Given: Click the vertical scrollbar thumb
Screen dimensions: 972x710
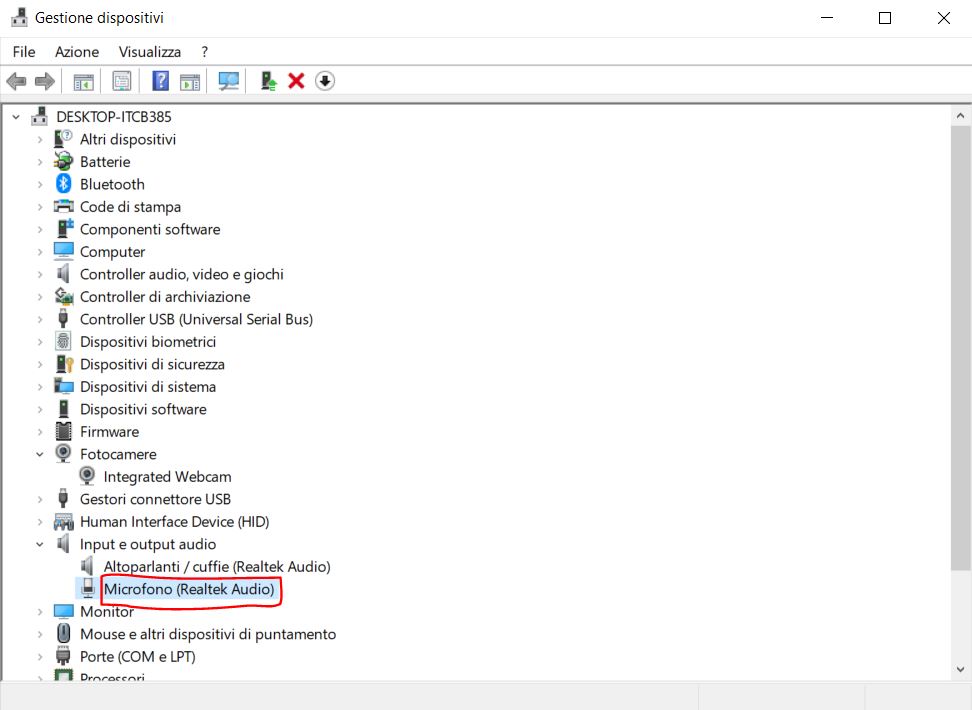Looking at the screenshot, I should (x=960, y=347).
